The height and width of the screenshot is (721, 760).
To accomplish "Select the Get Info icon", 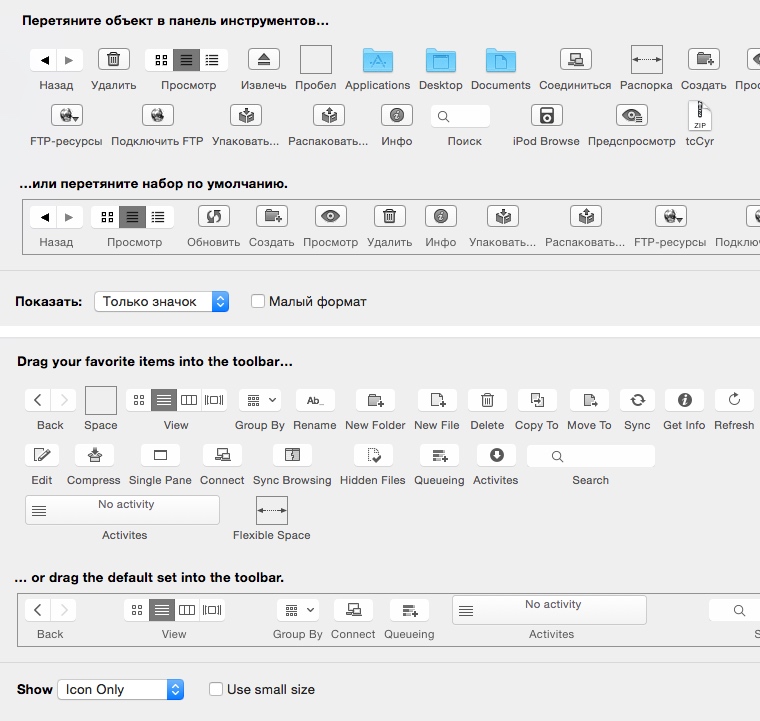I will tap(684, 400).
